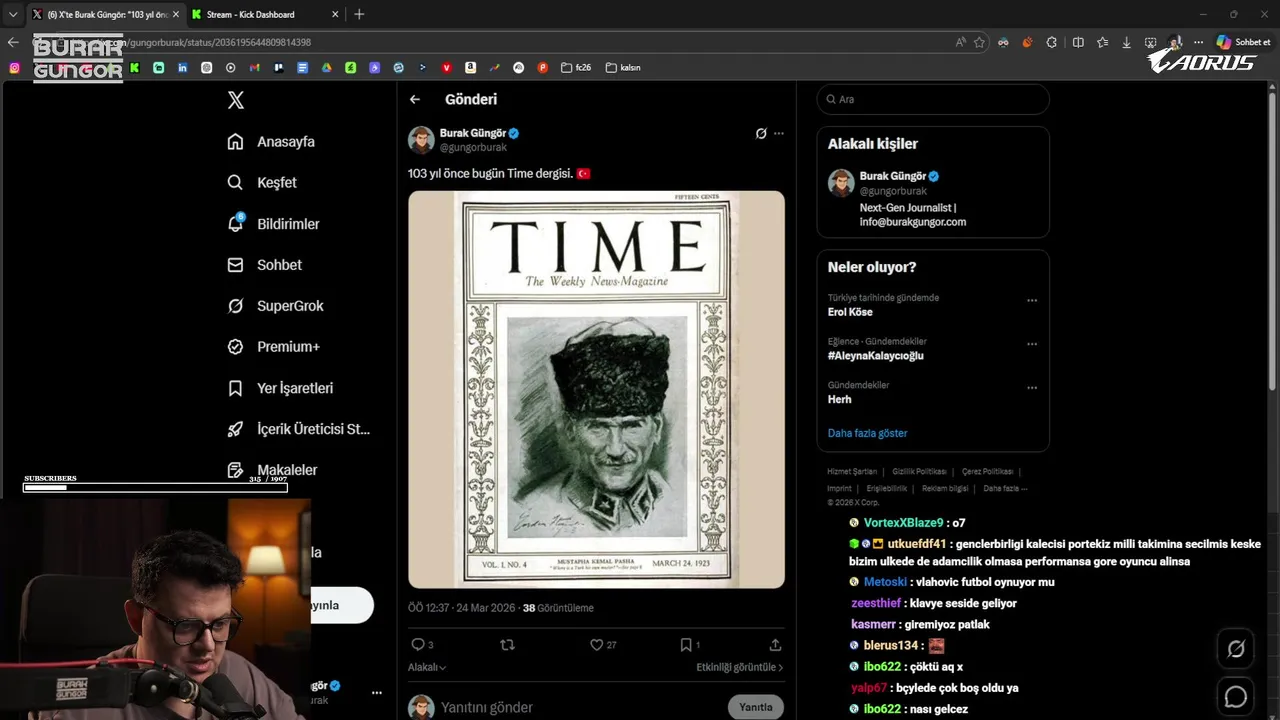Expand the Alakalı replies sort dropdown

coord(427,667)
